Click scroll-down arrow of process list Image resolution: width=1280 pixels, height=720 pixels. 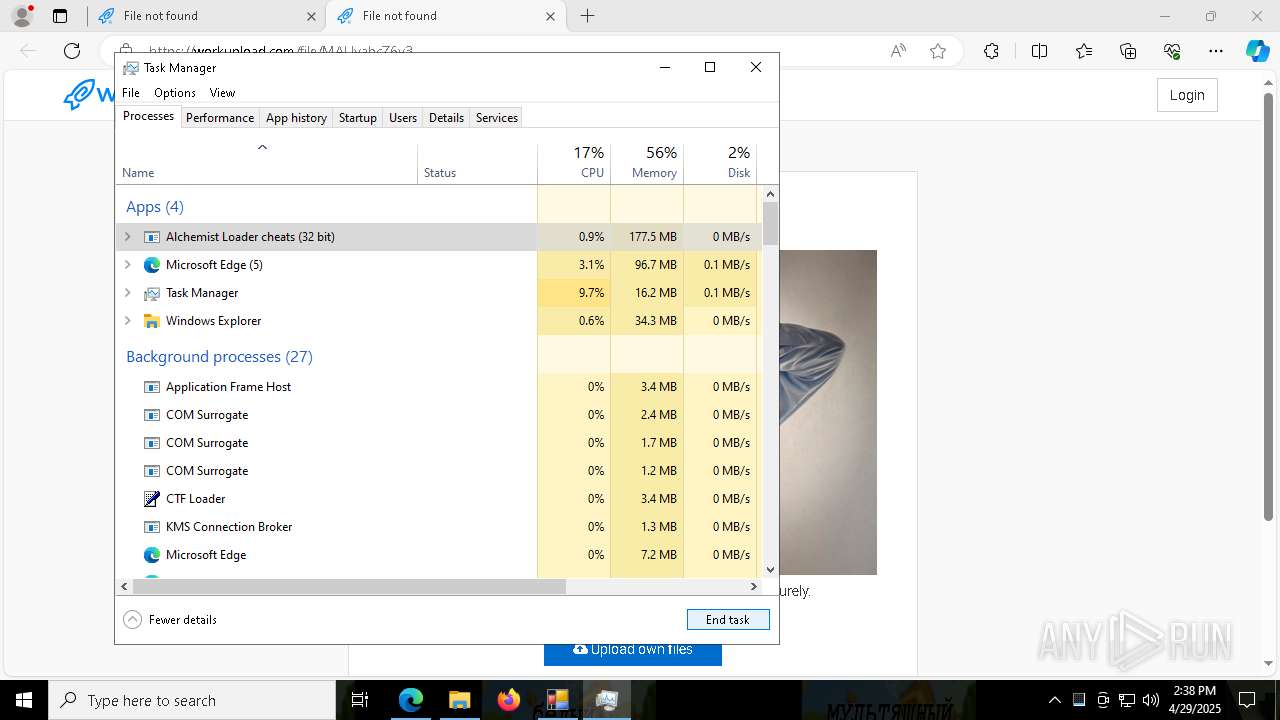(x=770, y=570)
